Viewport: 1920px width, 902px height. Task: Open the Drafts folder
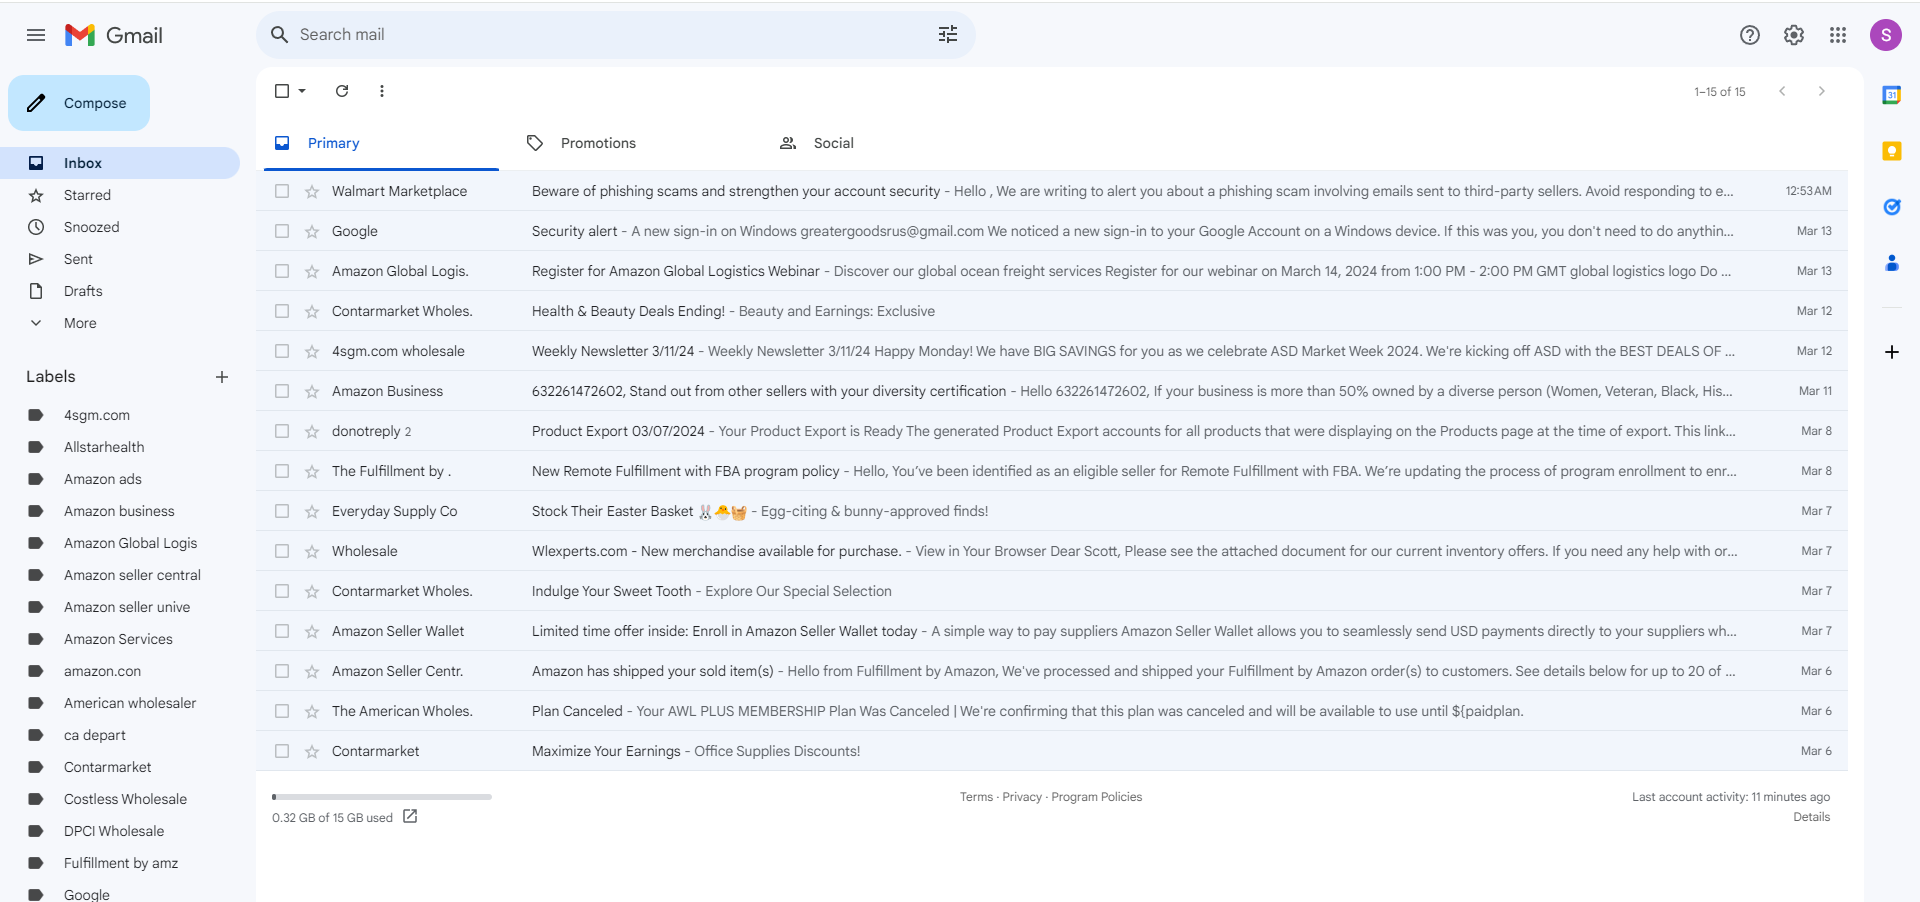point(120,291)
